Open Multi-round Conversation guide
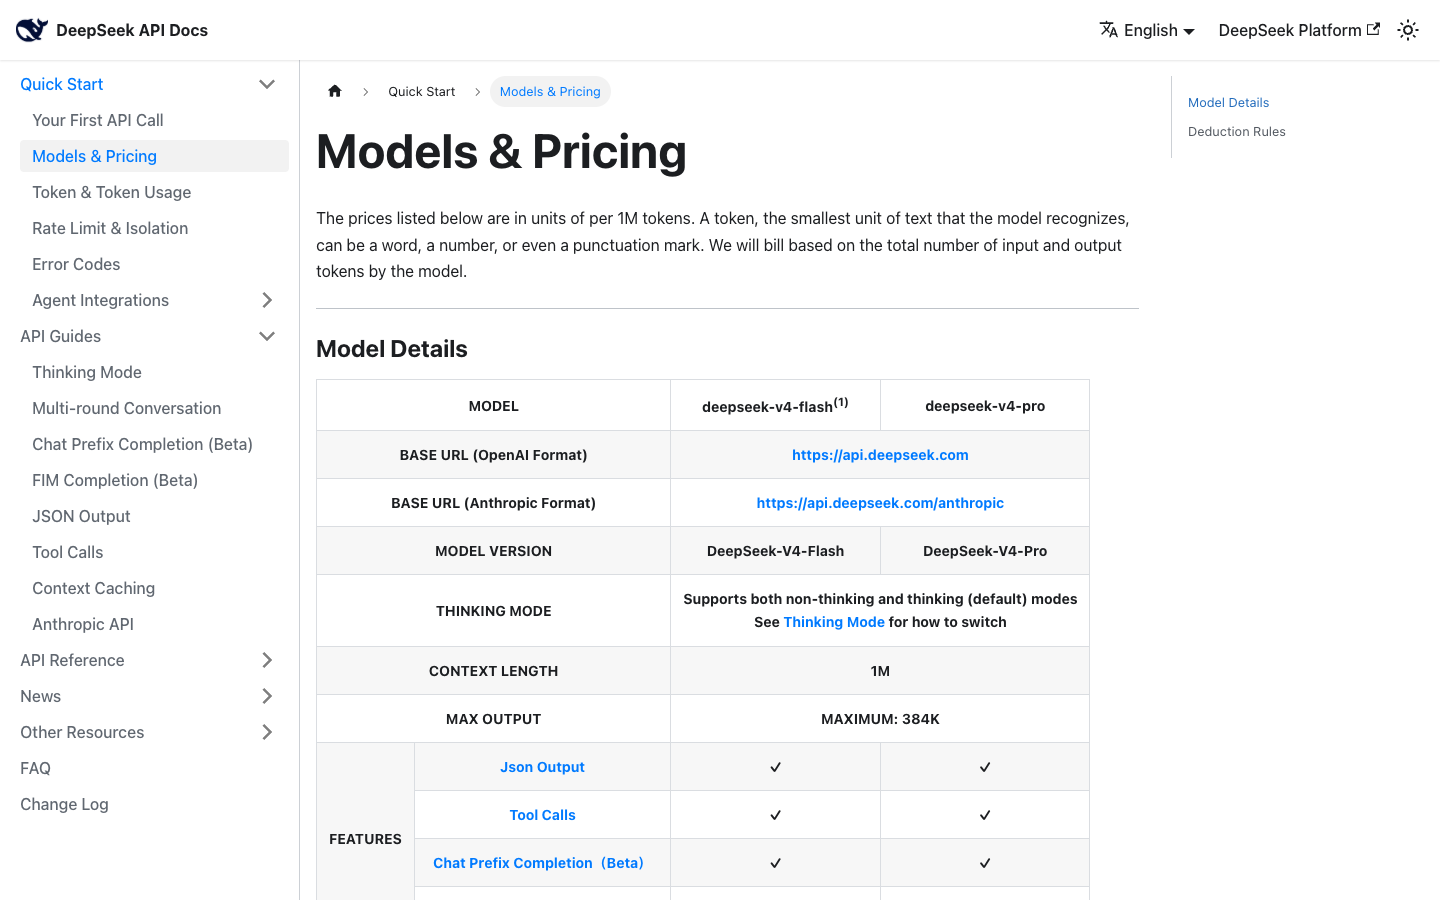This screenshot has width=1440, height=900. [x=127, y=408]
